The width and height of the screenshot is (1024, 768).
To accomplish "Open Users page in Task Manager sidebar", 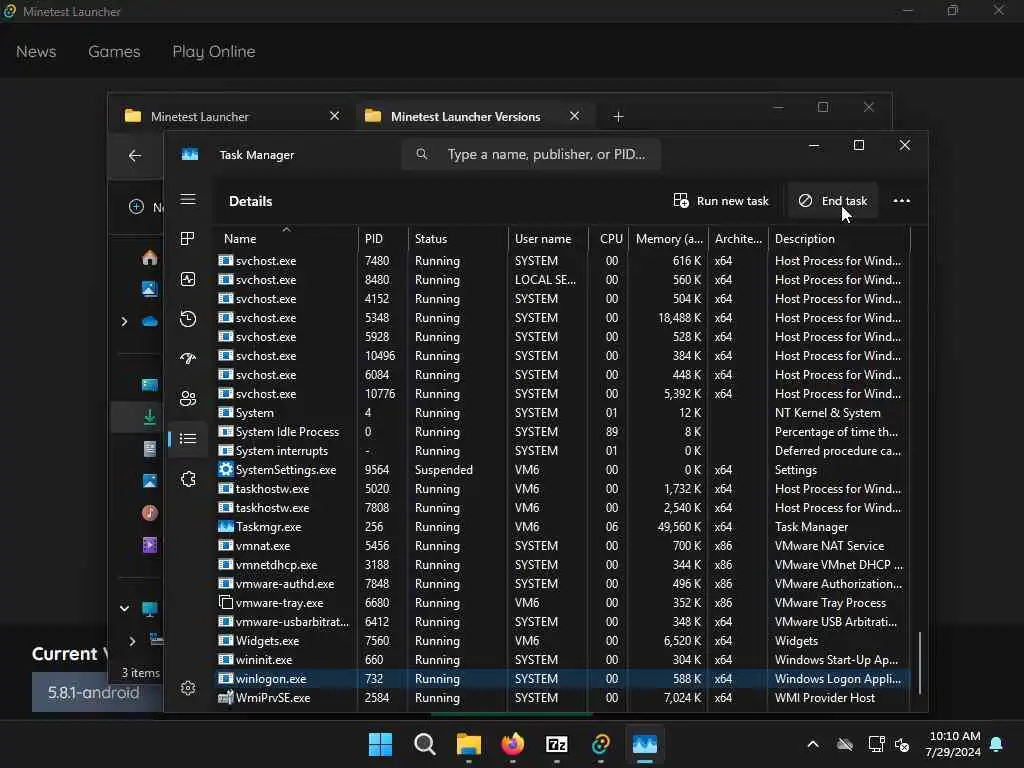I will pyautogui.click(x=188, y=398).
